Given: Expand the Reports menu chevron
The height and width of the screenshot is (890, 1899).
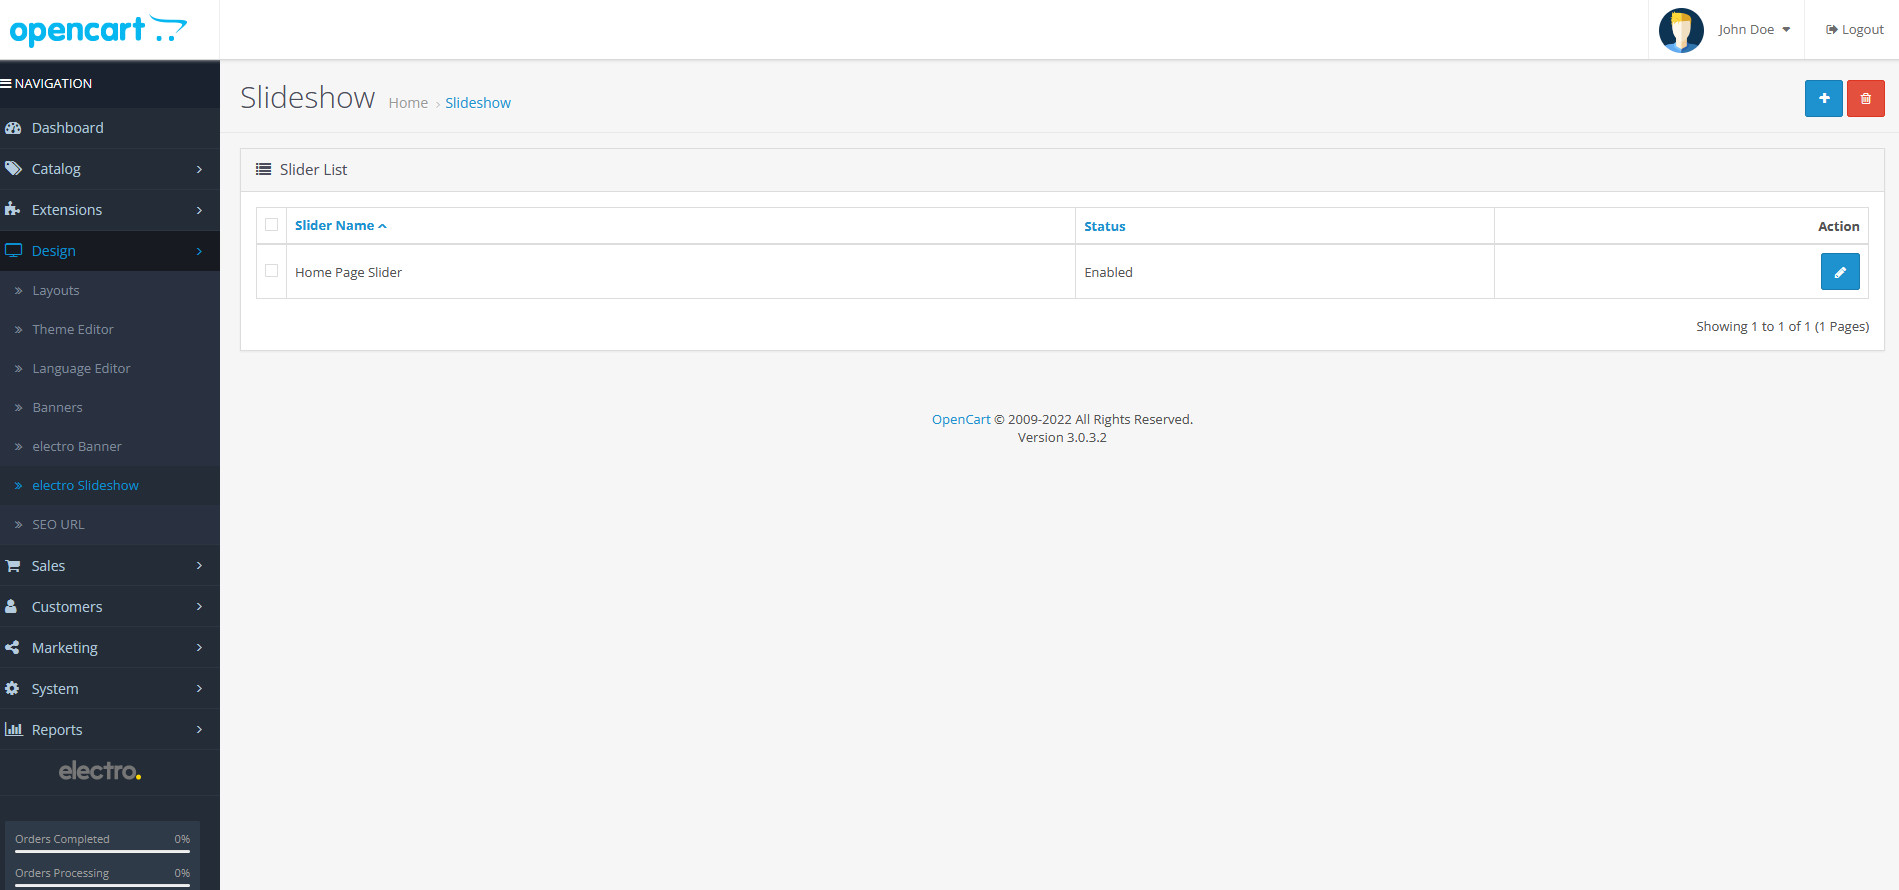Looking at the screenshot, I should pos(199,730).
